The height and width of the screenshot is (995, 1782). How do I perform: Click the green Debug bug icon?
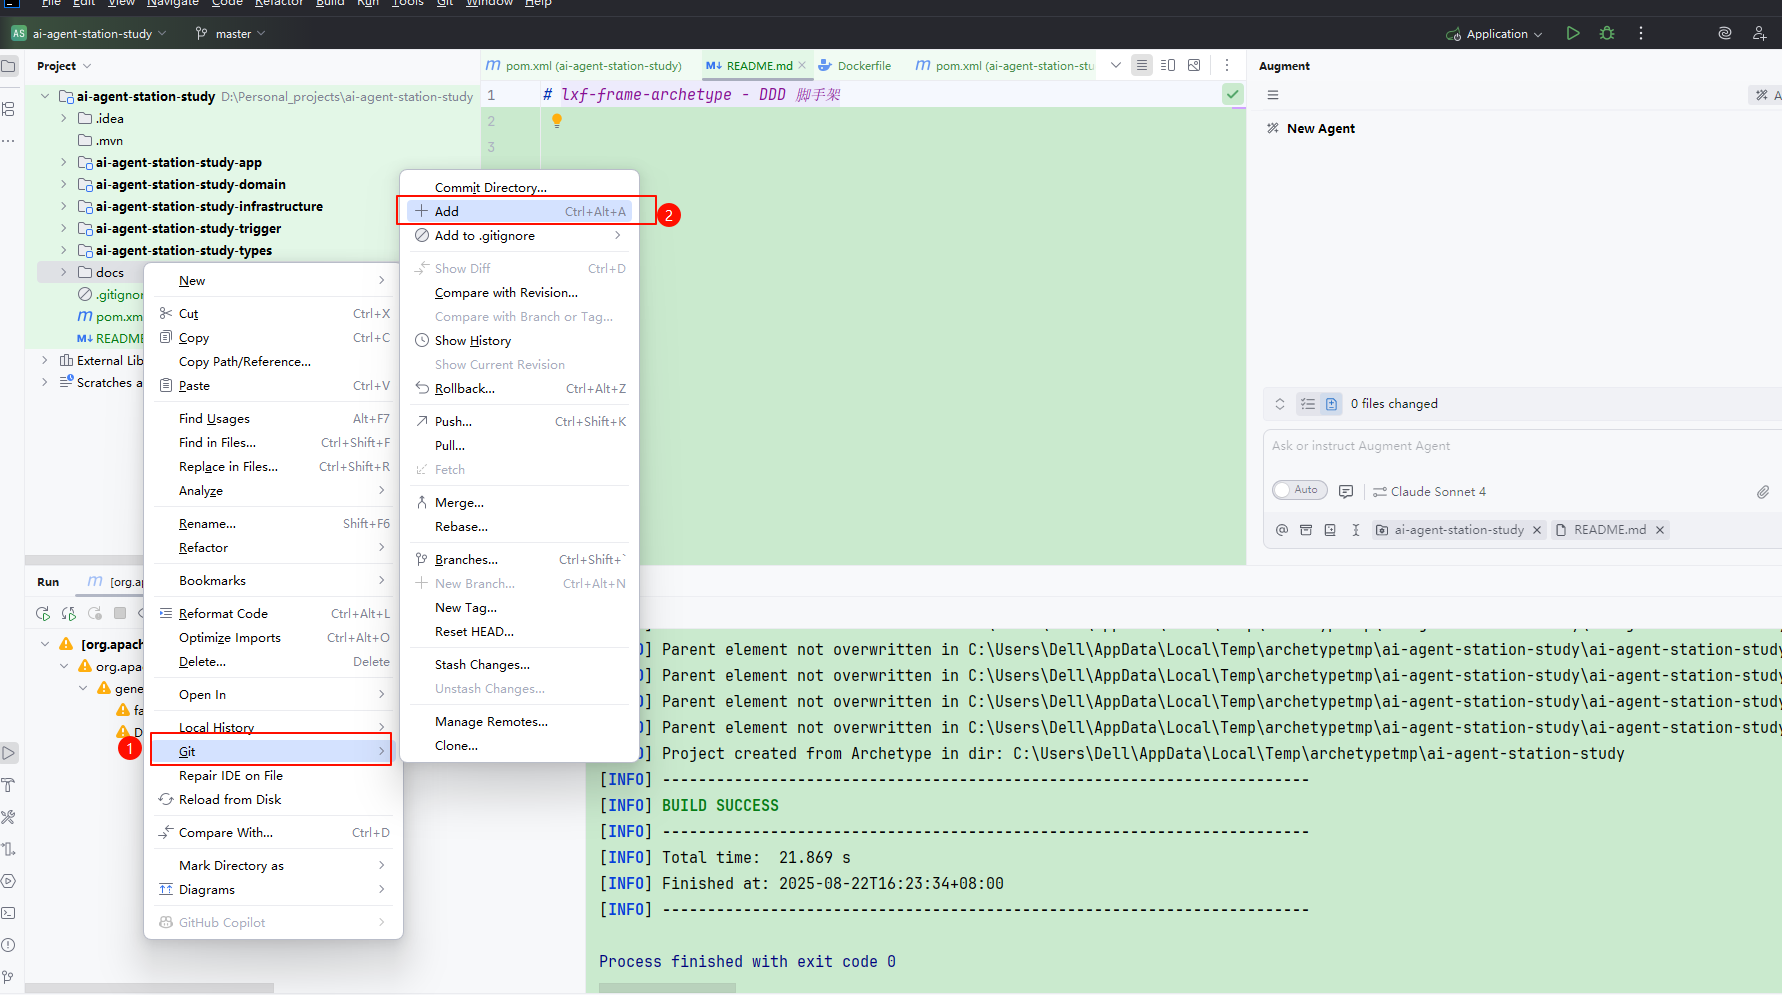[x=1607, y=33]
